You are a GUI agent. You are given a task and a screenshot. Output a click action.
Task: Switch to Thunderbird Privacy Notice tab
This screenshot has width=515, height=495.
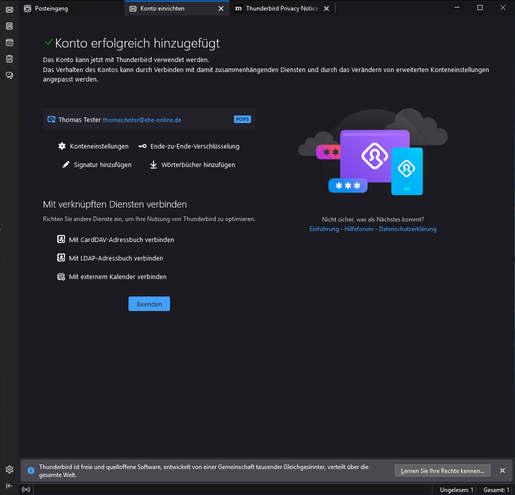[282, 9]
